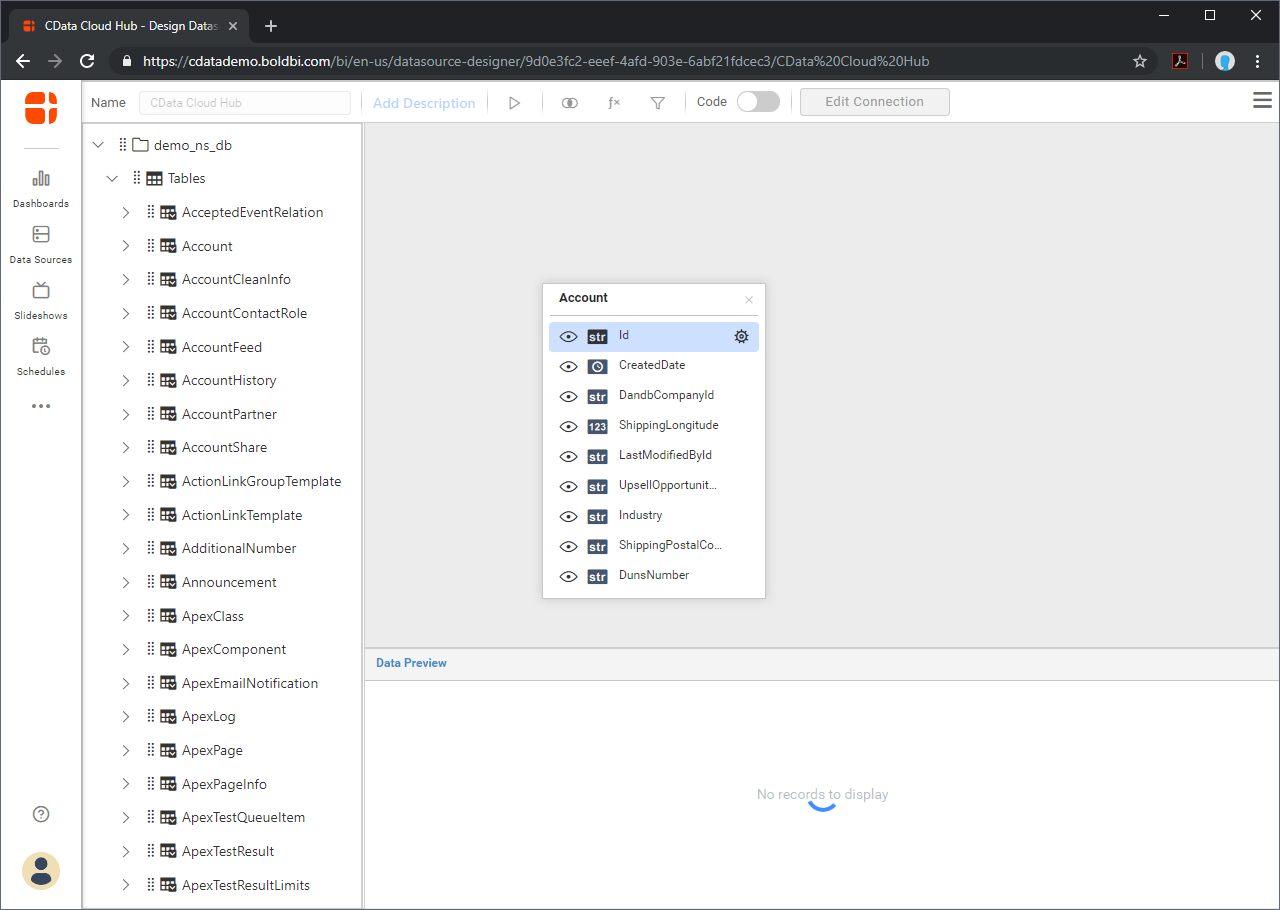Hide the CreatedDate column using eye icon
This screenshot has width=1280, height=910.
[x=568, y=367]
